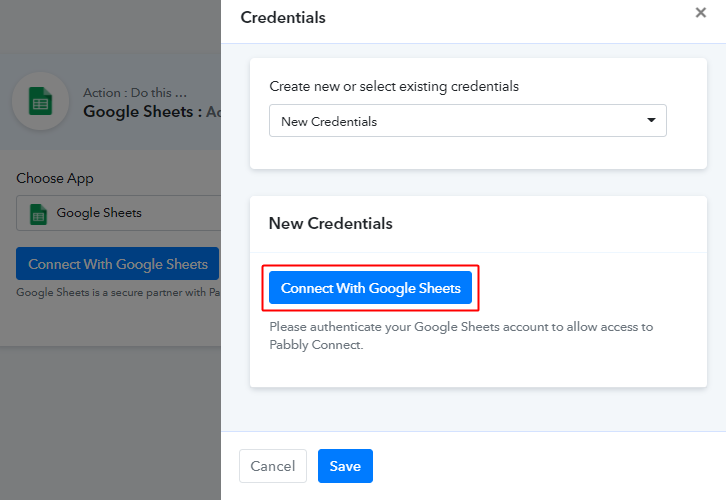Open the Choose App Google Sheets selector
Screen dimensions: 726x500
[x=119, y=213]
